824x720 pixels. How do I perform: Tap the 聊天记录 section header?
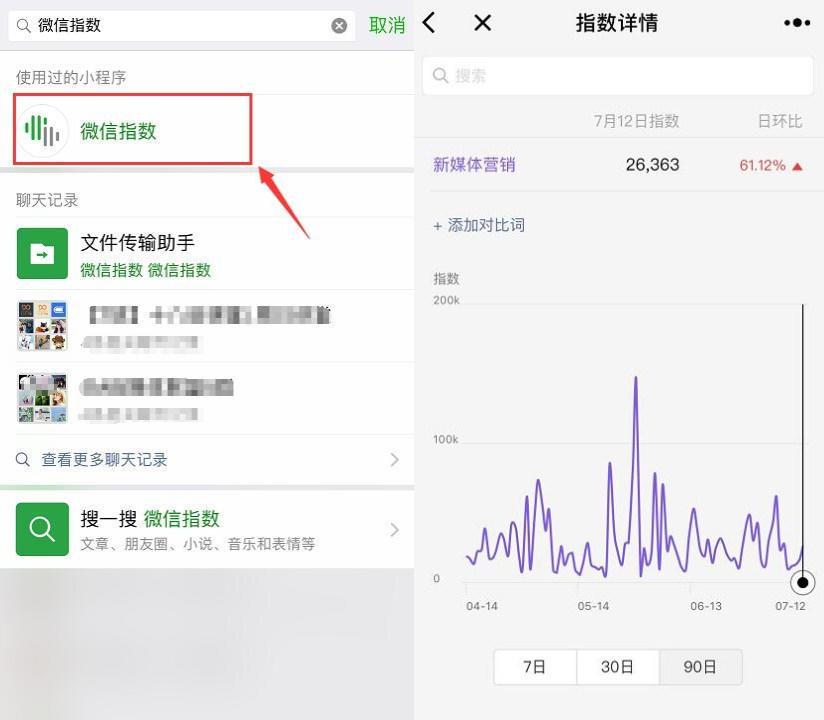pyautogui.click(x=47, y=200)
